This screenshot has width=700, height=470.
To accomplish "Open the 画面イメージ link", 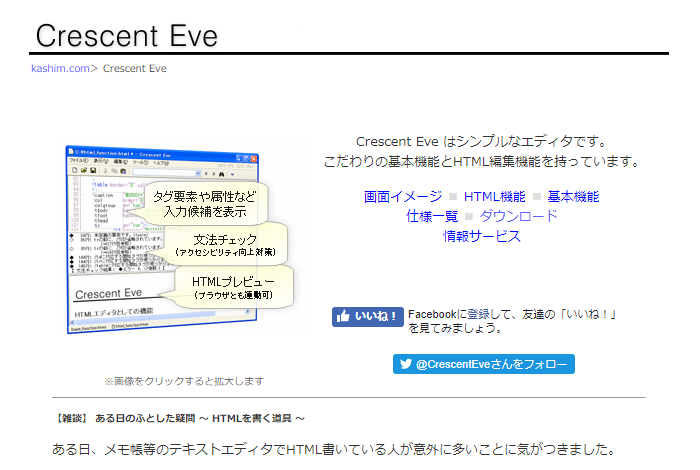I will pos(403,197).
